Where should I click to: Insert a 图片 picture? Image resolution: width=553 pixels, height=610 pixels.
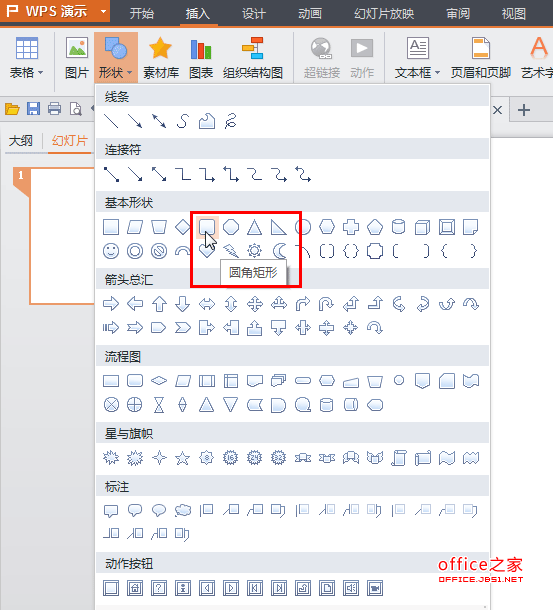(x=77, y=58)
